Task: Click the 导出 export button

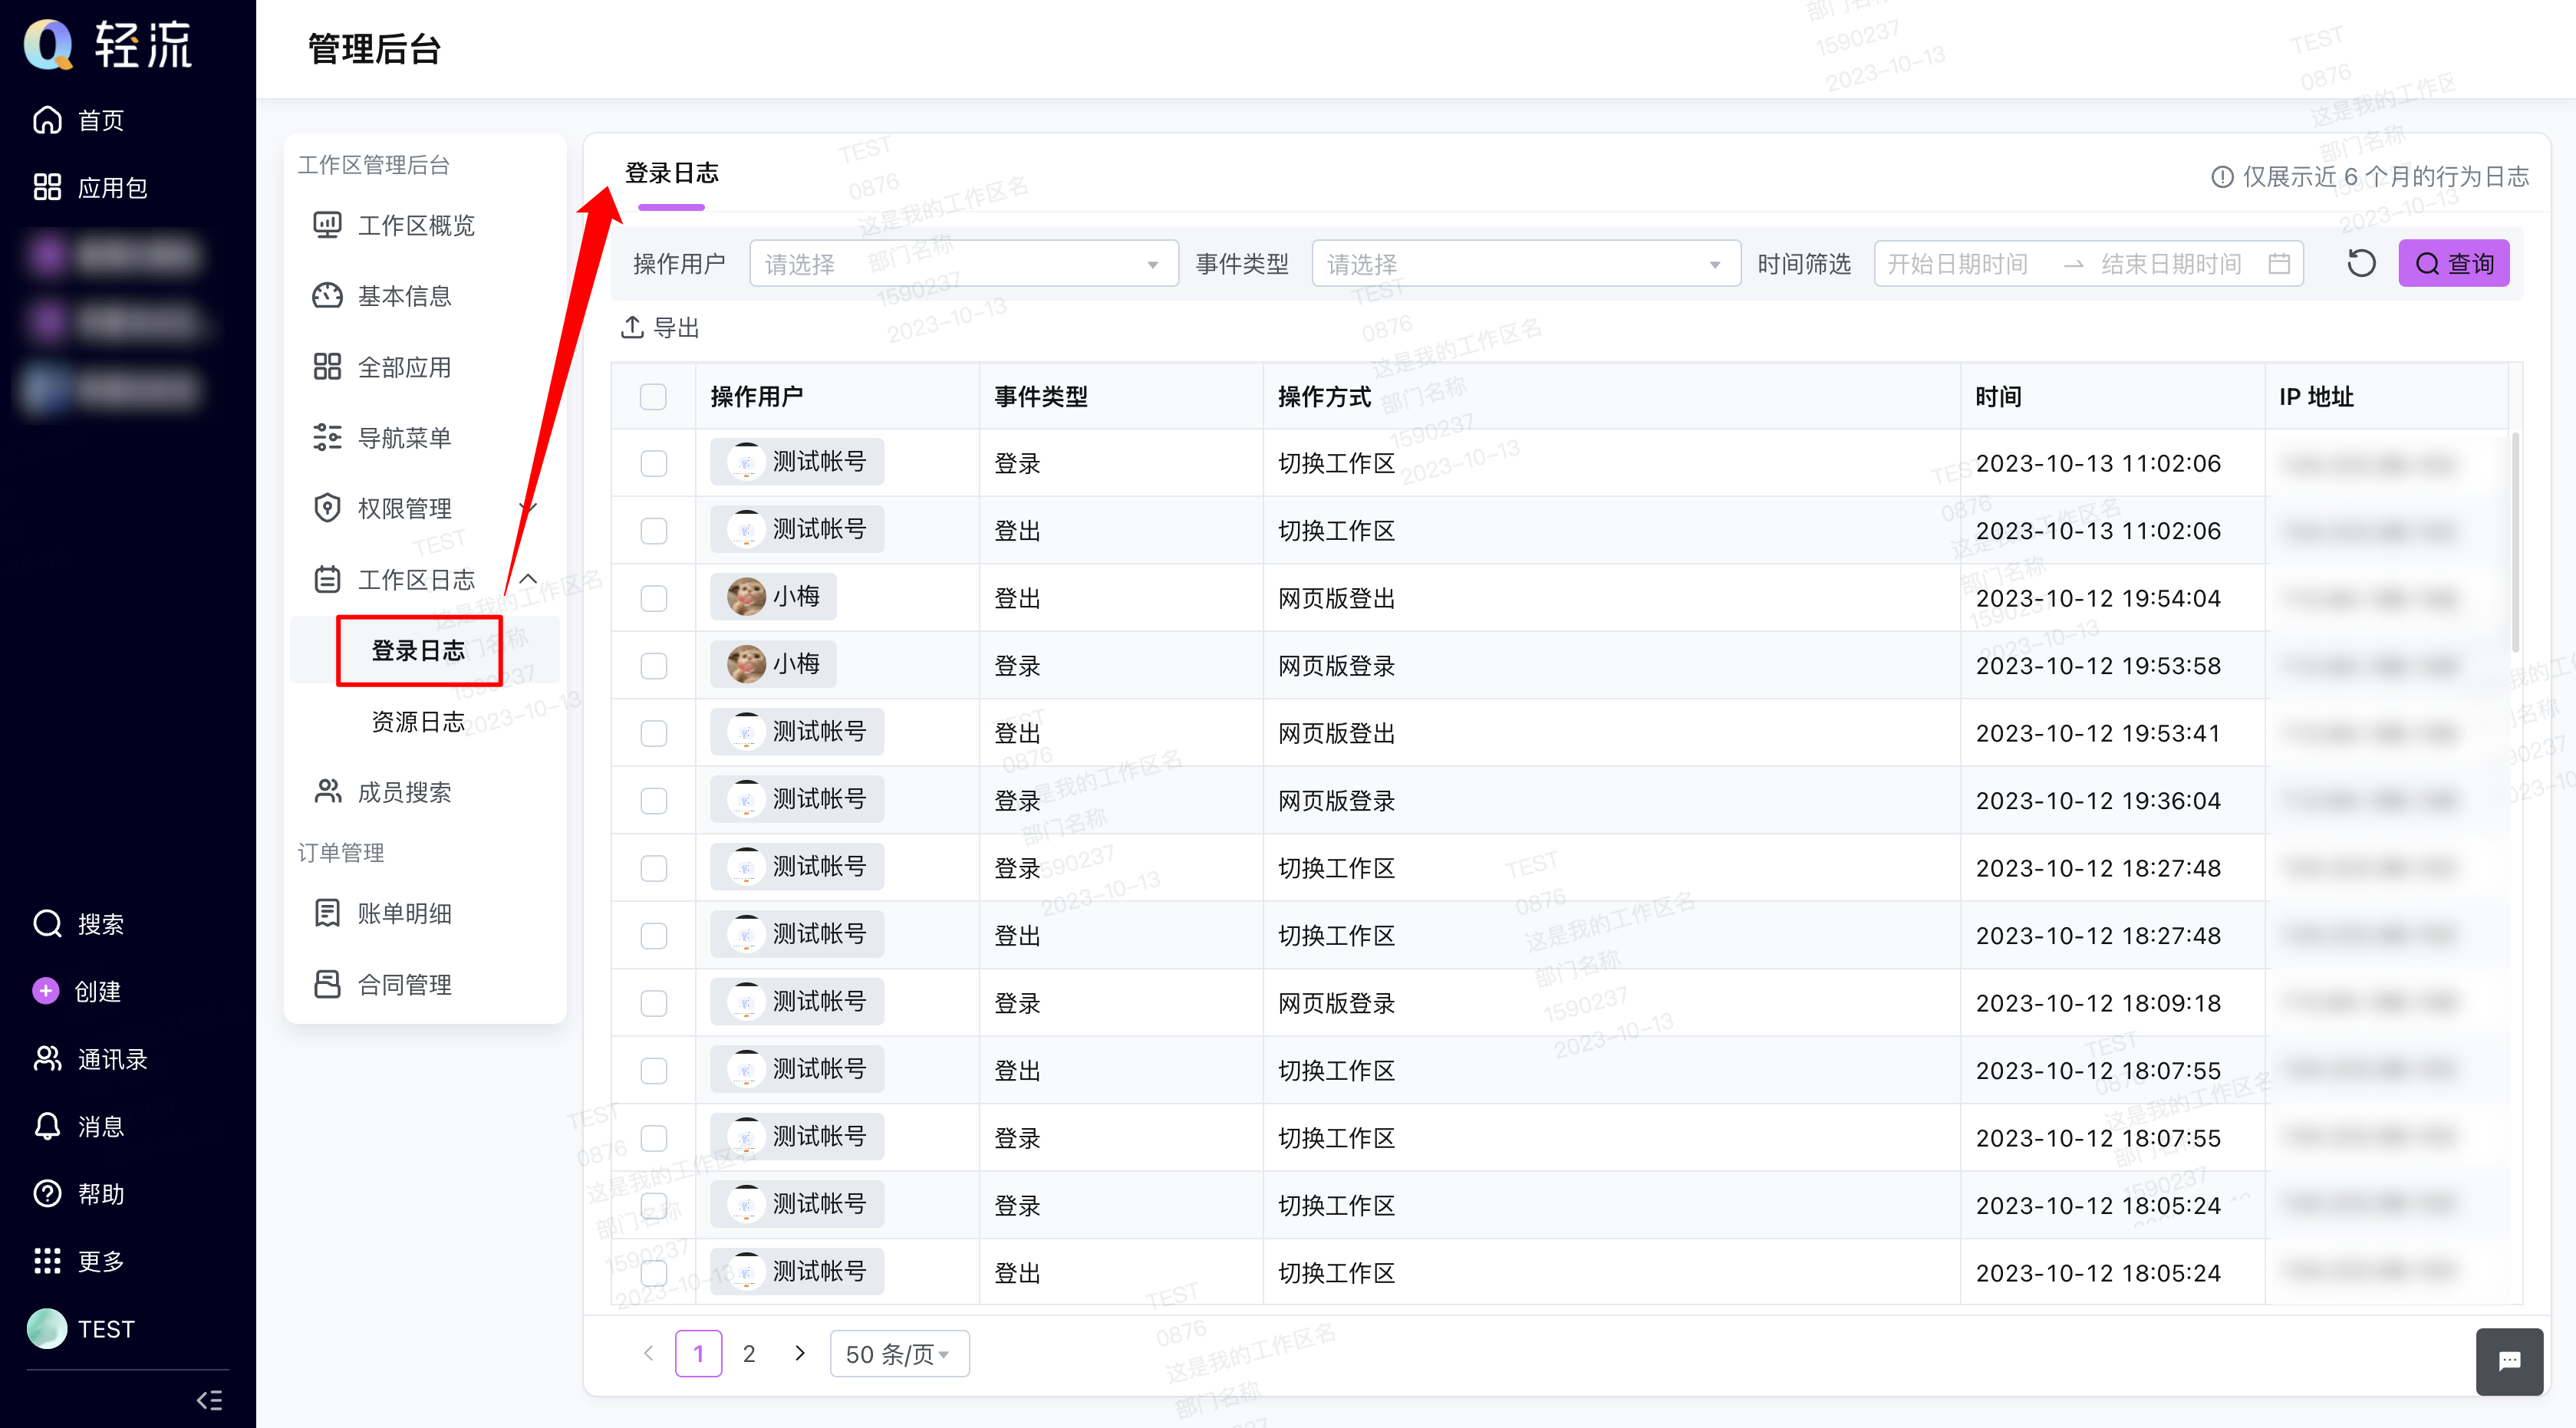Action: [x=660, y=327]
